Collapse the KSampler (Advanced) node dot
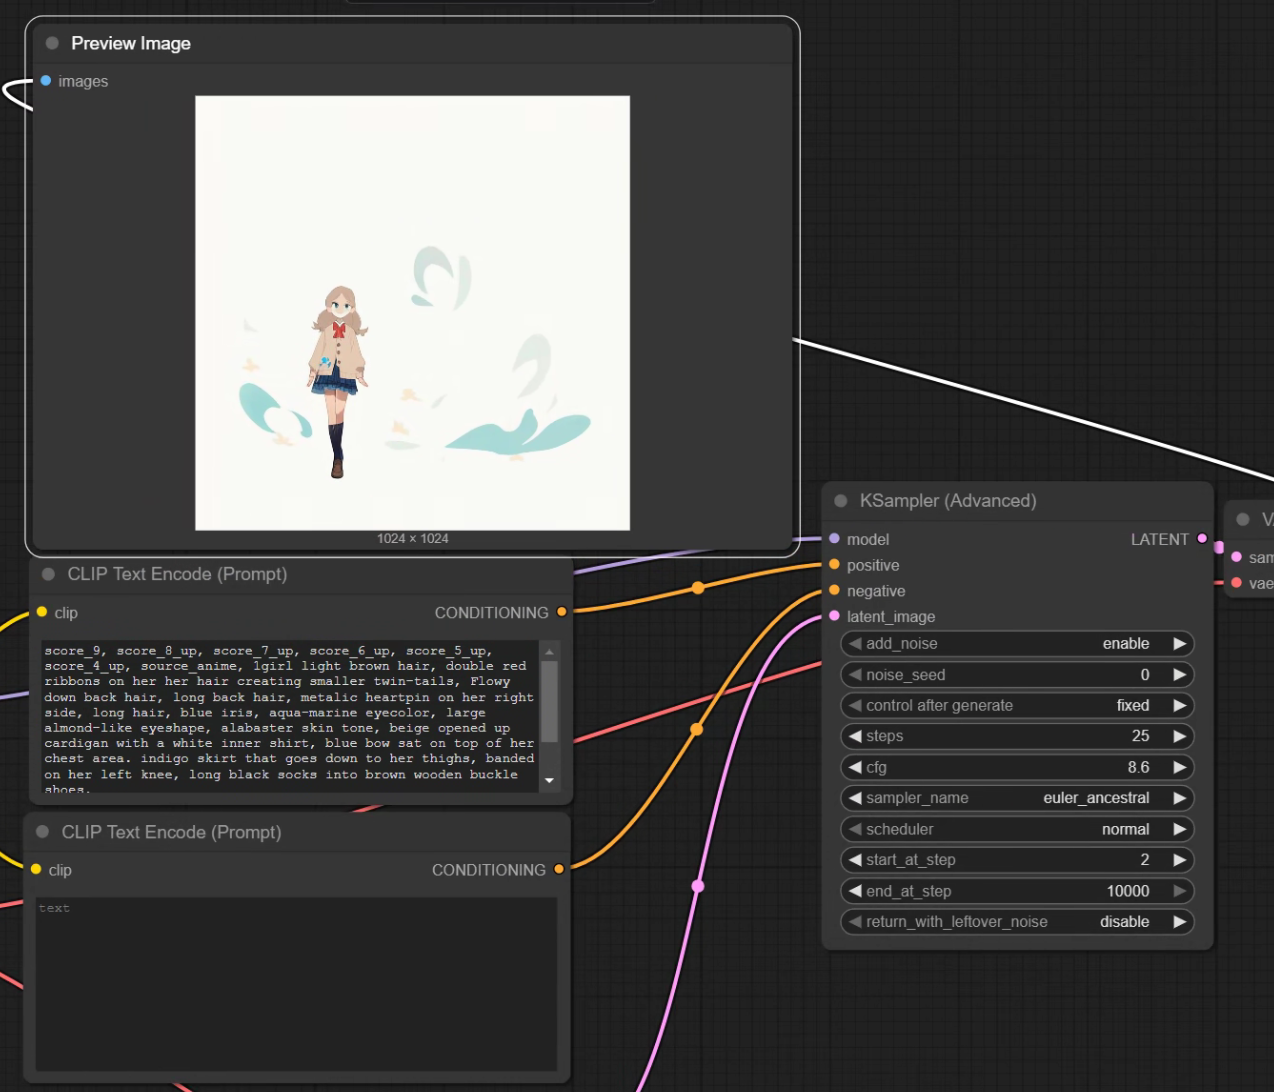The height and width of the screenshot is (1092, 1274). 840,501
